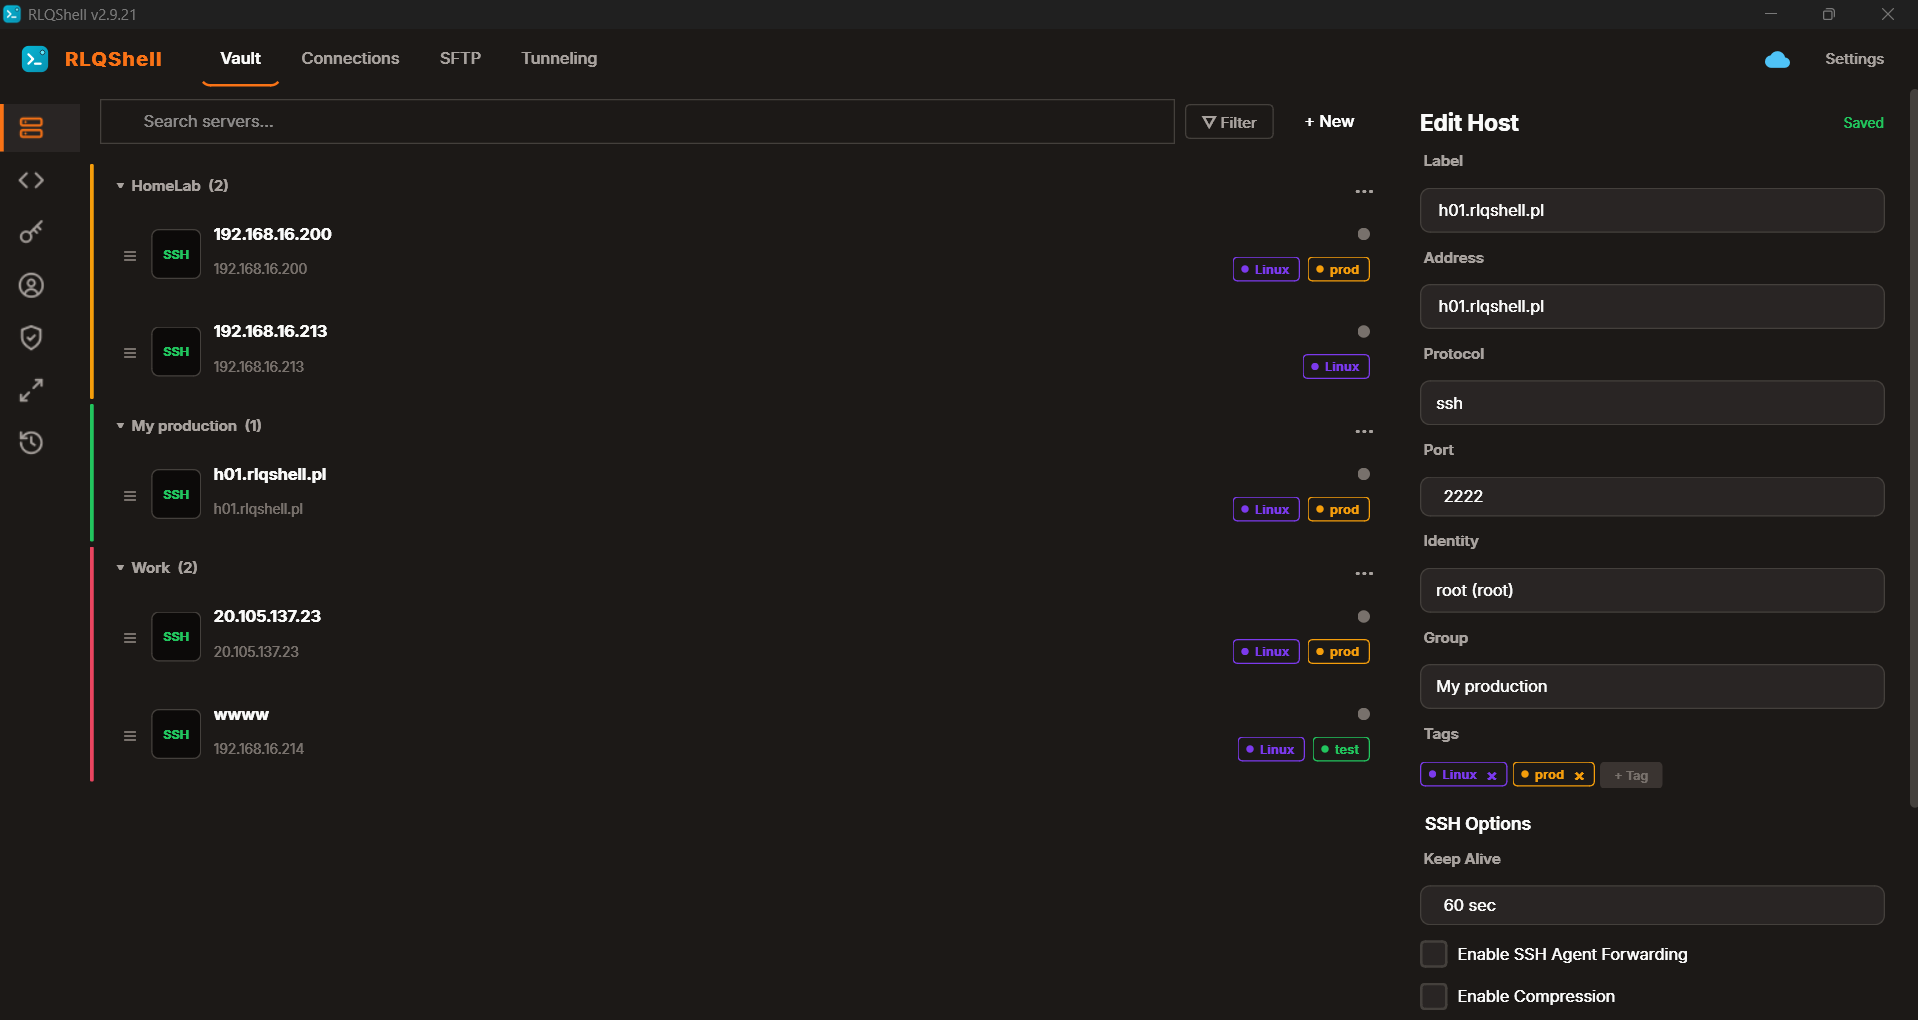Click the Filter button

click(1229, 122)
